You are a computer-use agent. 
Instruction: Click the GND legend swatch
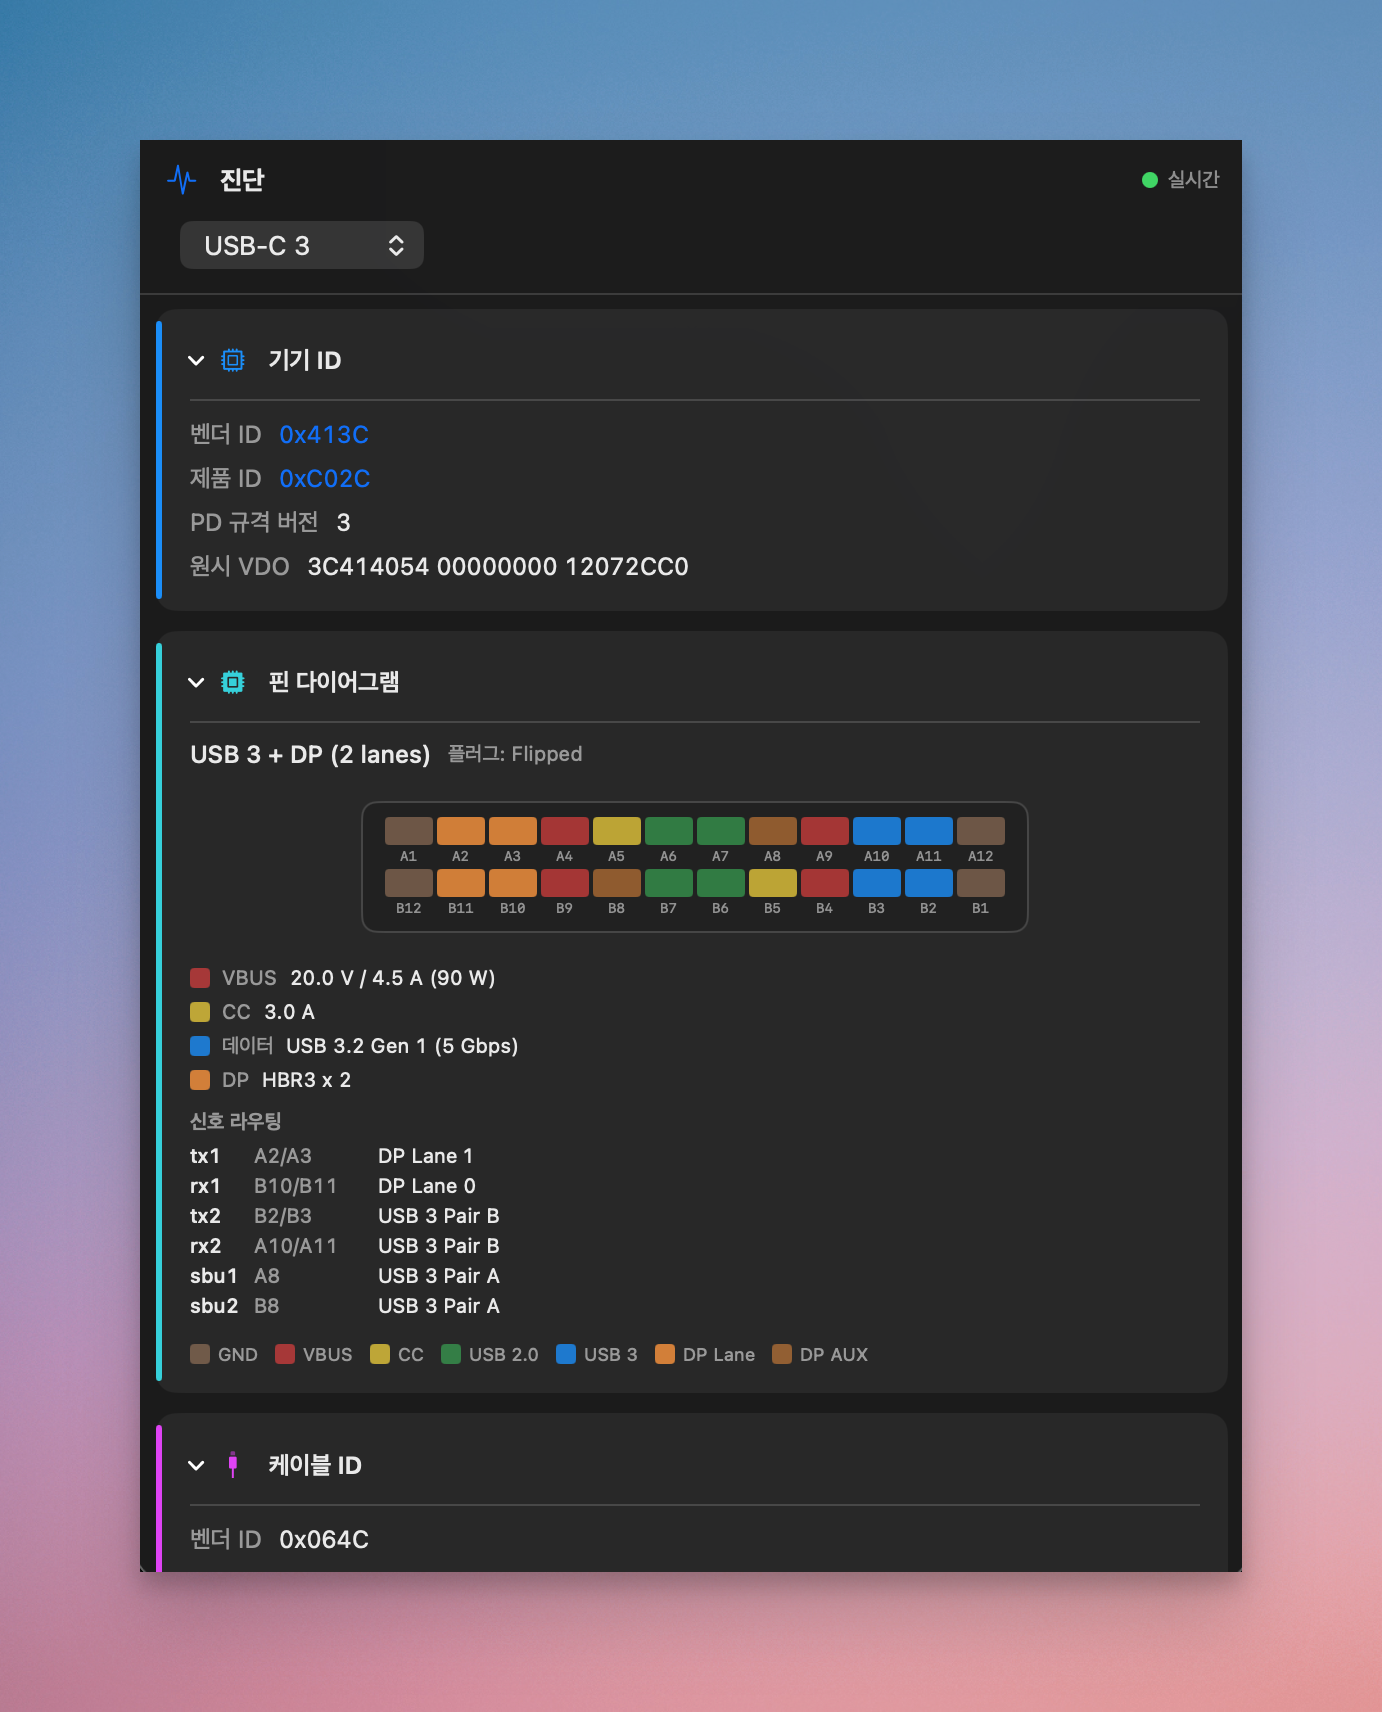coord(200,1354)
